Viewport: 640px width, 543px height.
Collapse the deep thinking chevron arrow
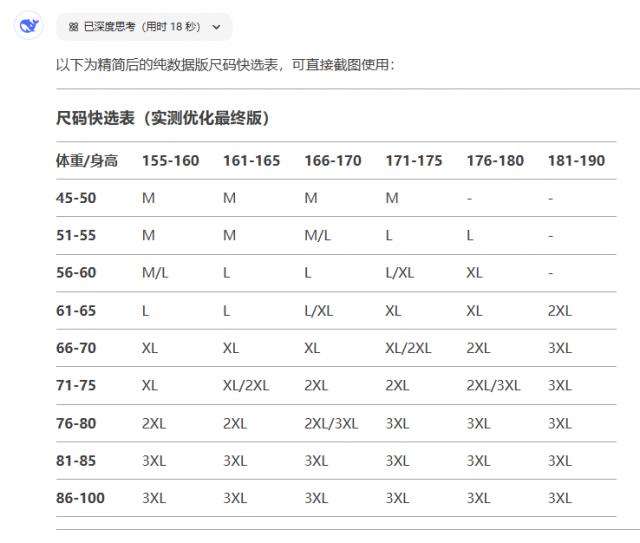point(216,27)
